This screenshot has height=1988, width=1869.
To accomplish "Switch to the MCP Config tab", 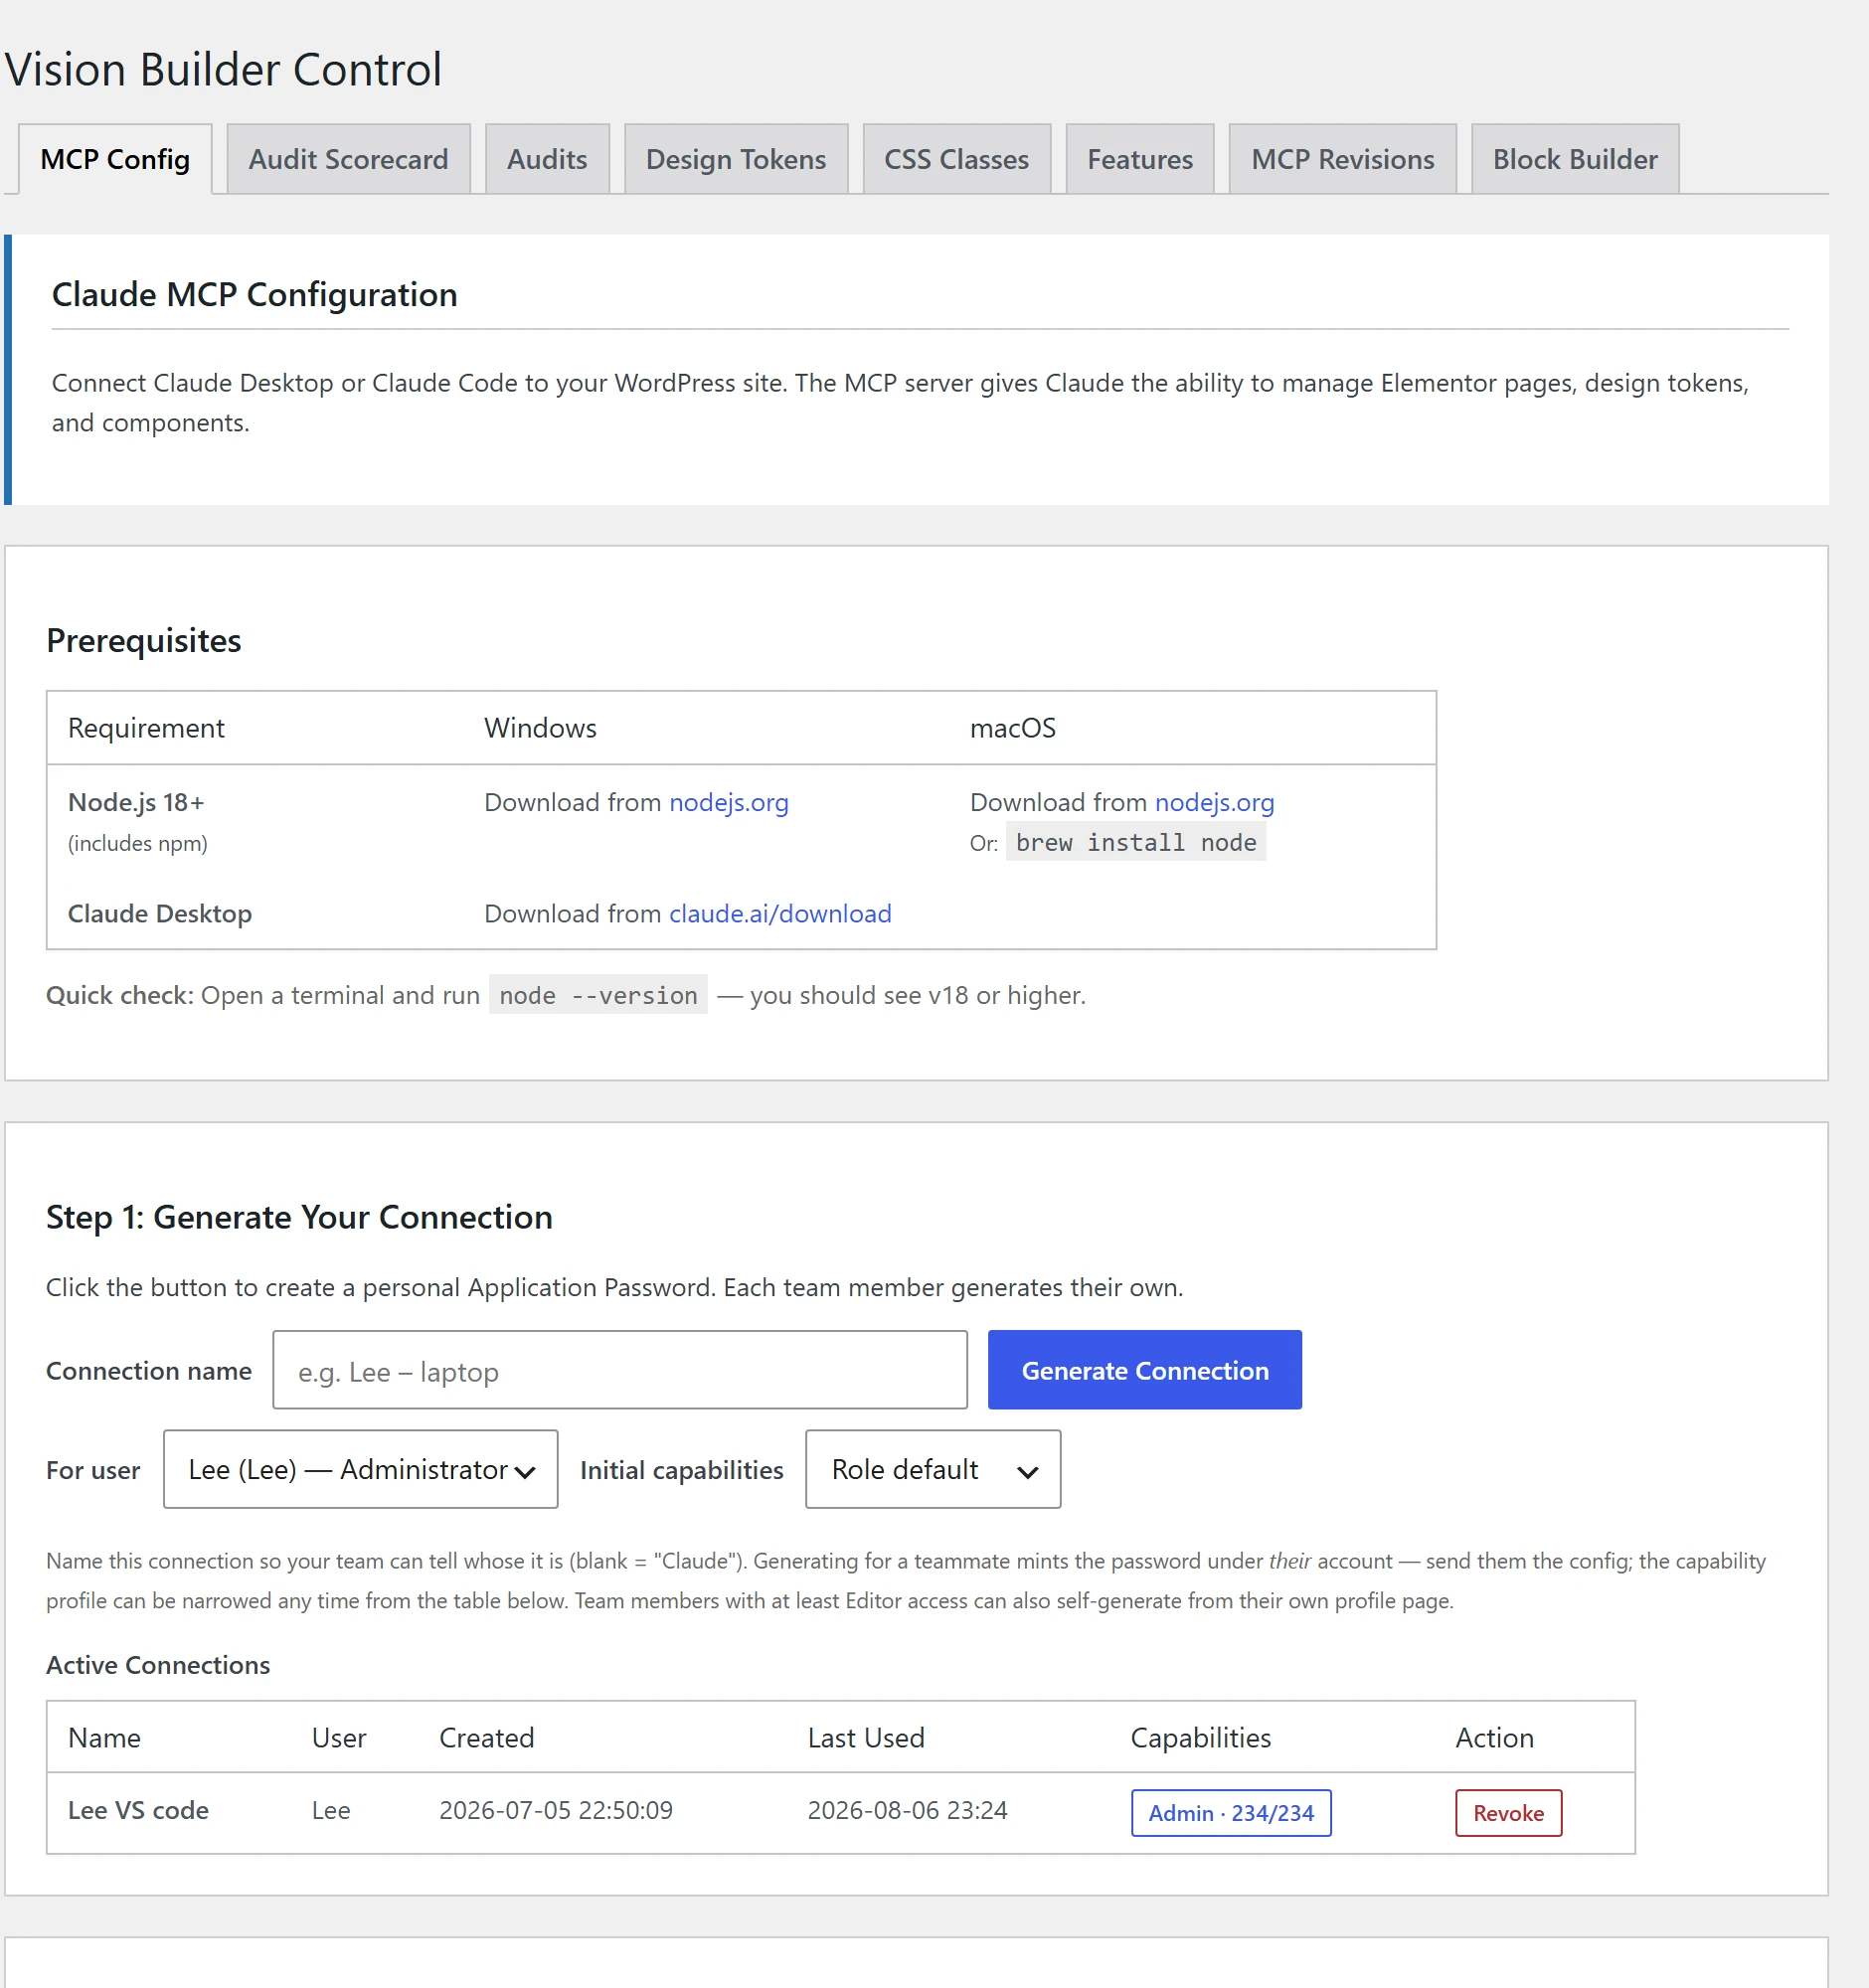I will (115, 159).
